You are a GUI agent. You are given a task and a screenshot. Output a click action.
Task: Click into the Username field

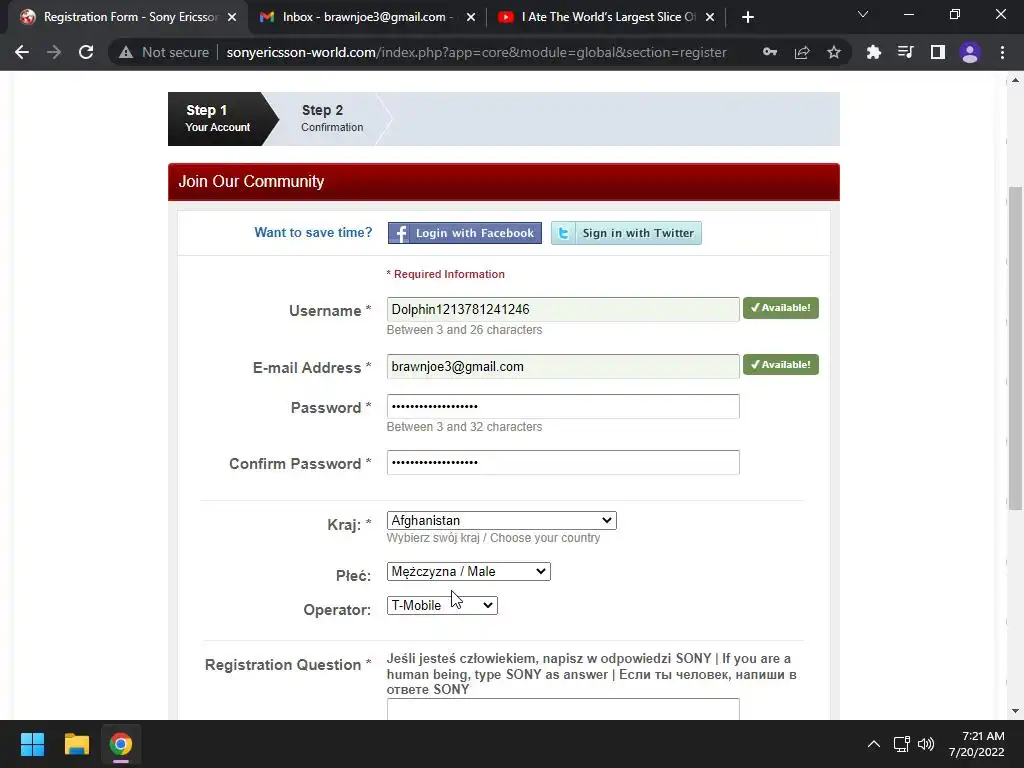[563, 310]
